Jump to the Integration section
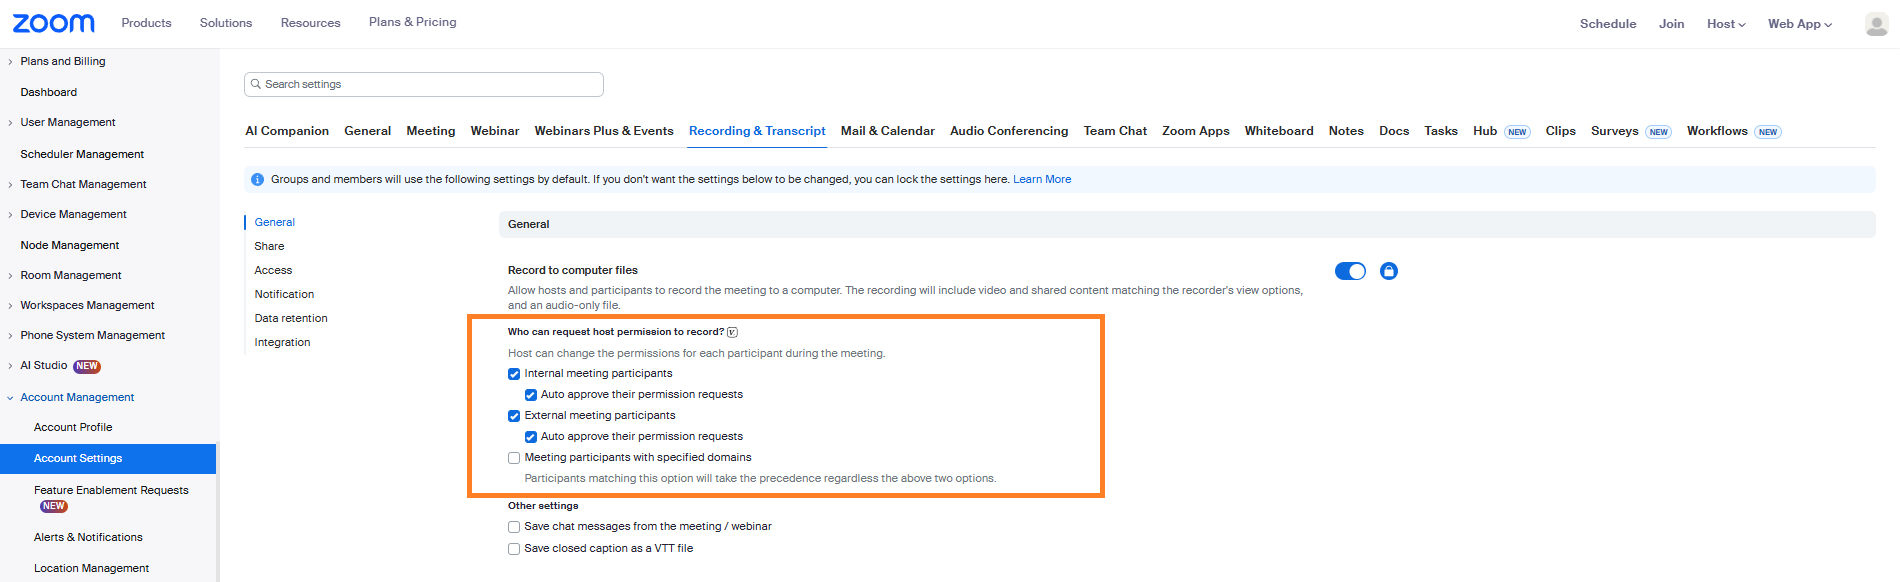This screenshot has height=582, width=1900. pyautogui.click(x=282, y=342)
